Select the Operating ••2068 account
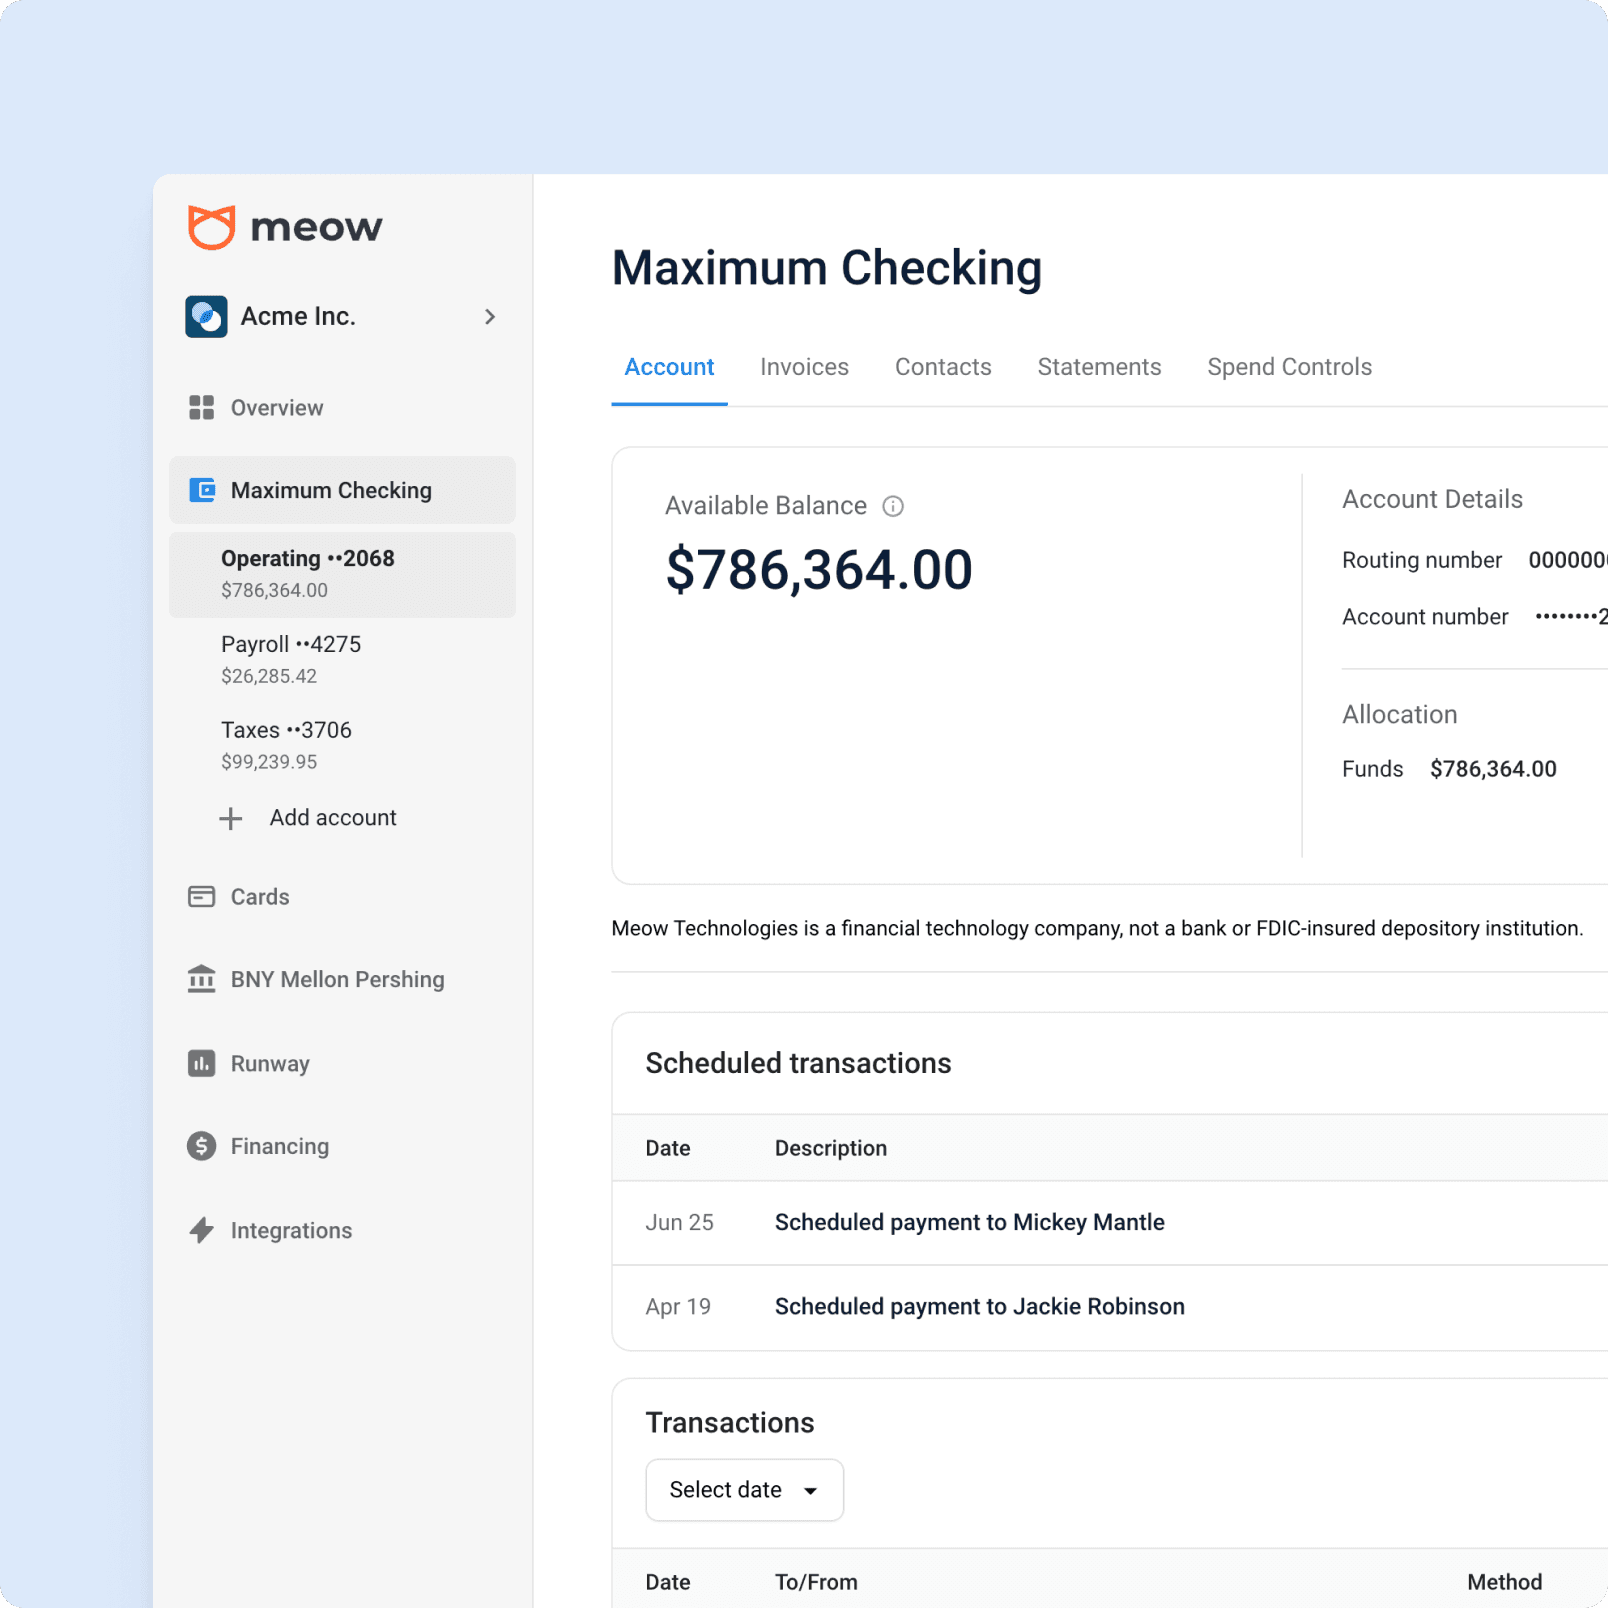The height and width of the screenshot is (1608, 1608). coord(342,574)
